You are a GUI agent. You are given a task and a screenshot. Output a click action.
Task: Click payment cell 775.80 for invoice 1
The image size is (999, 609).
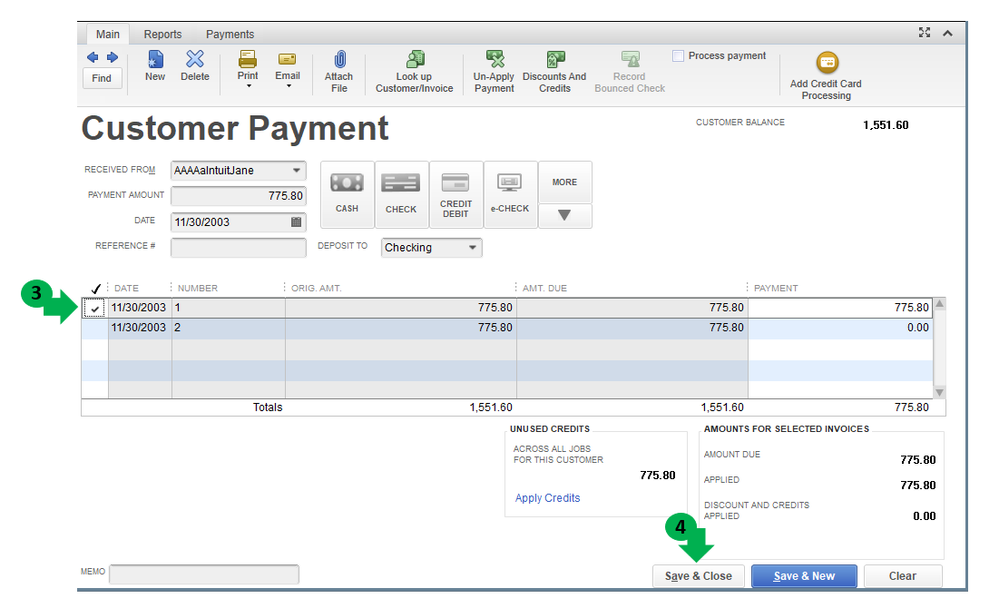click(x=840, y=308)
